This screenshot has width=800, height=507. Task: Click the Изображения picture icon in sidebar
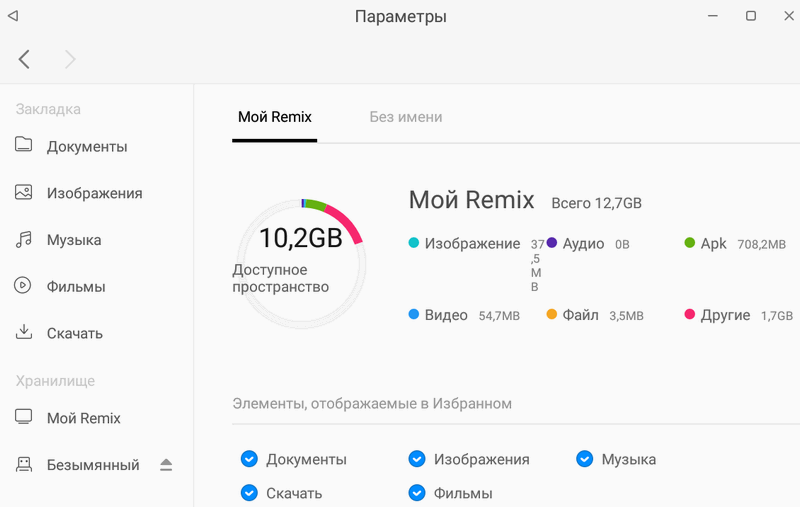tap(23, 192)
